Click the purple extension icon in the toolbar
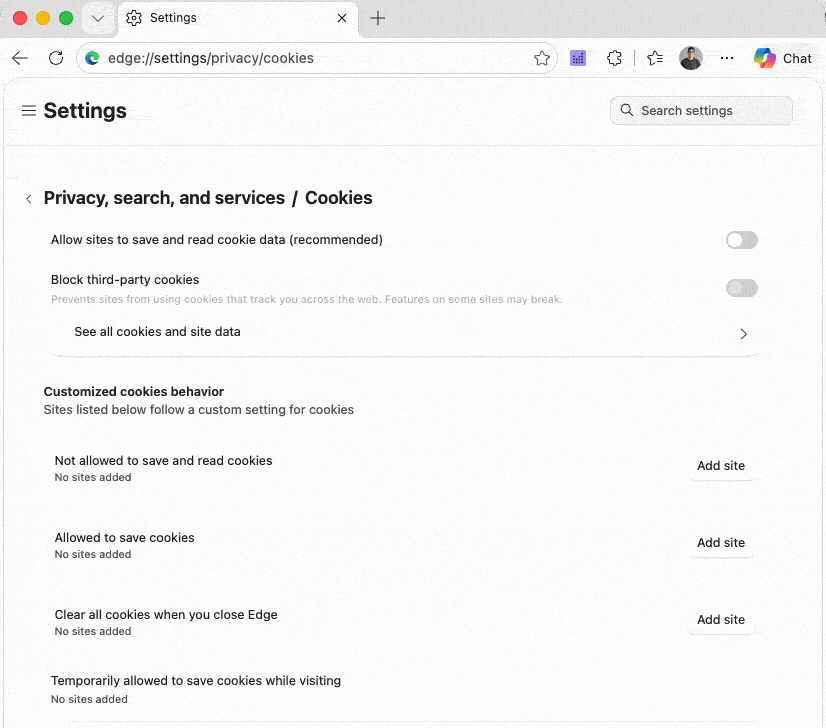The width and height of the screenshot is (826, 728). 578,58
